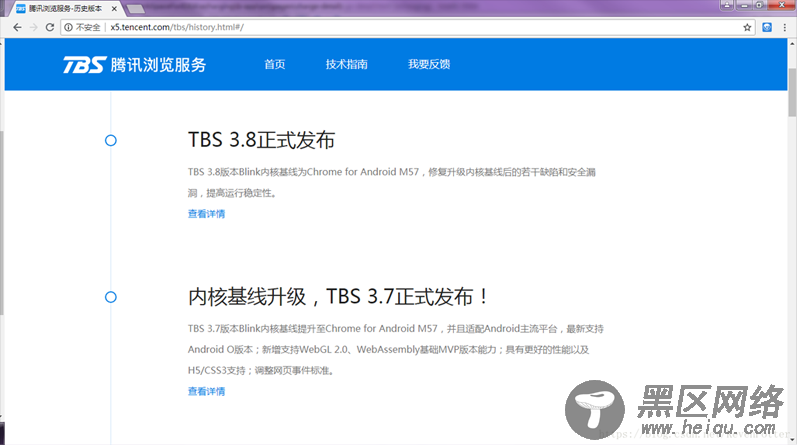Open the 首页 navigation item

coord(274,65)
